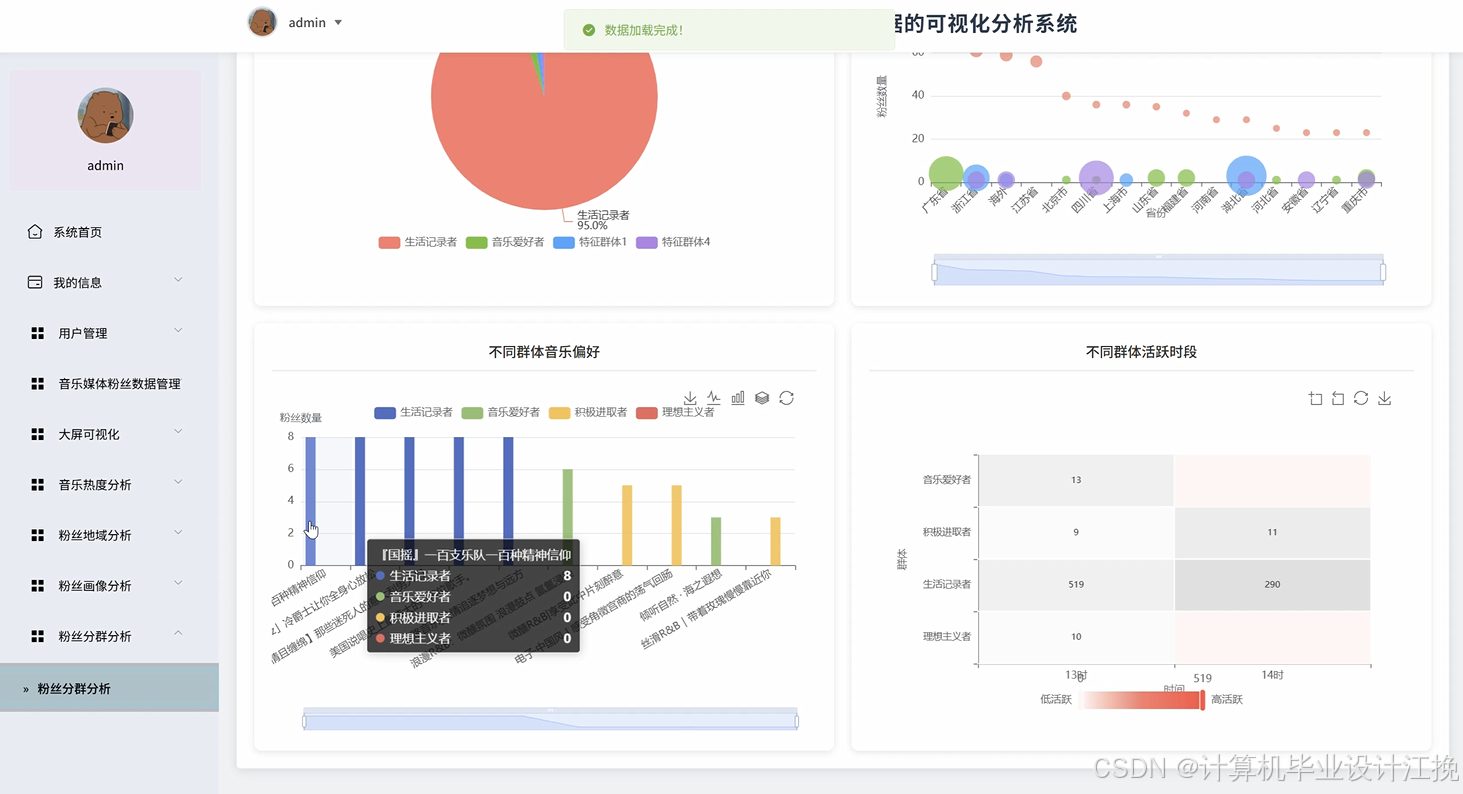Toggle 理想主义者 legend in music preference chart

pos(675,412)
